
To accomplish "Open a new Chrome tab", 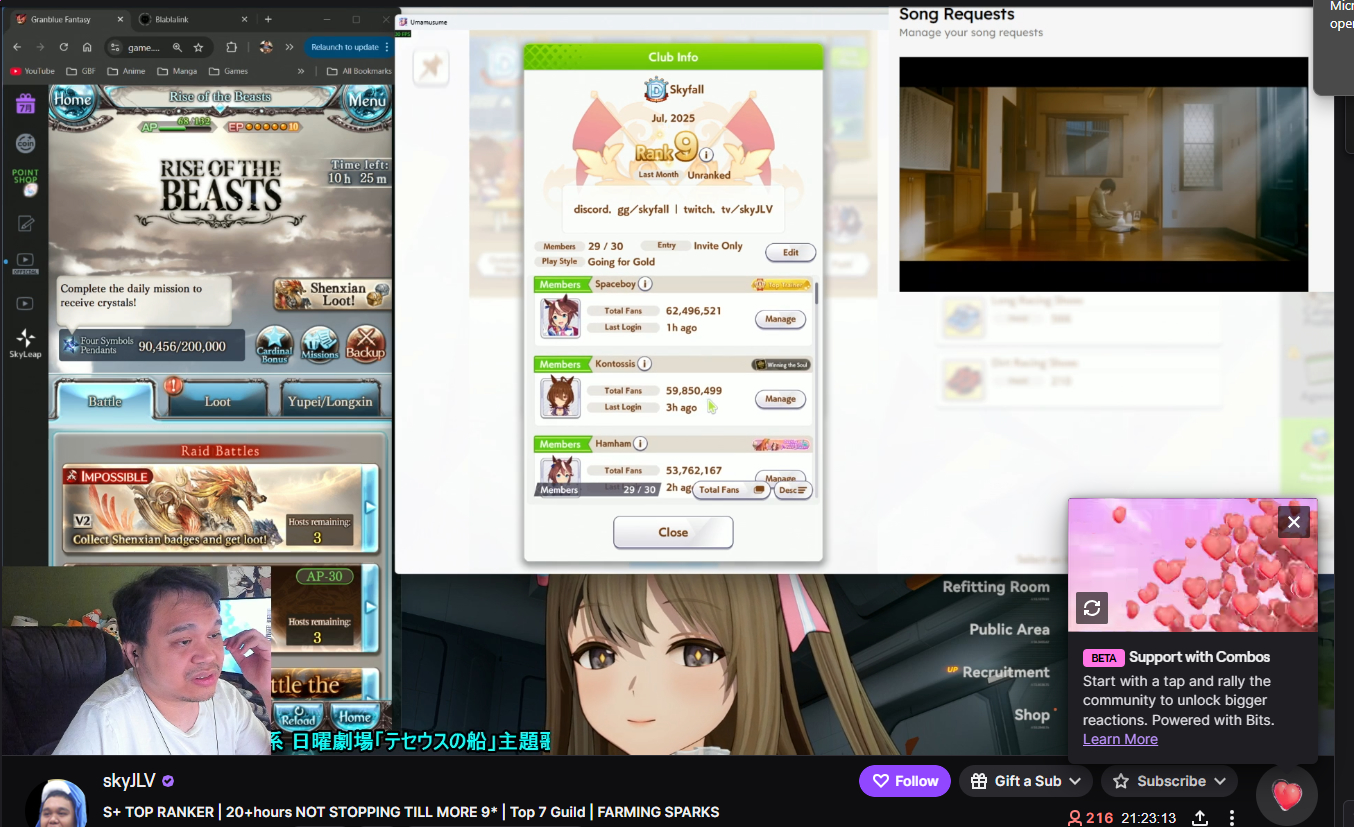I will 268,19.
